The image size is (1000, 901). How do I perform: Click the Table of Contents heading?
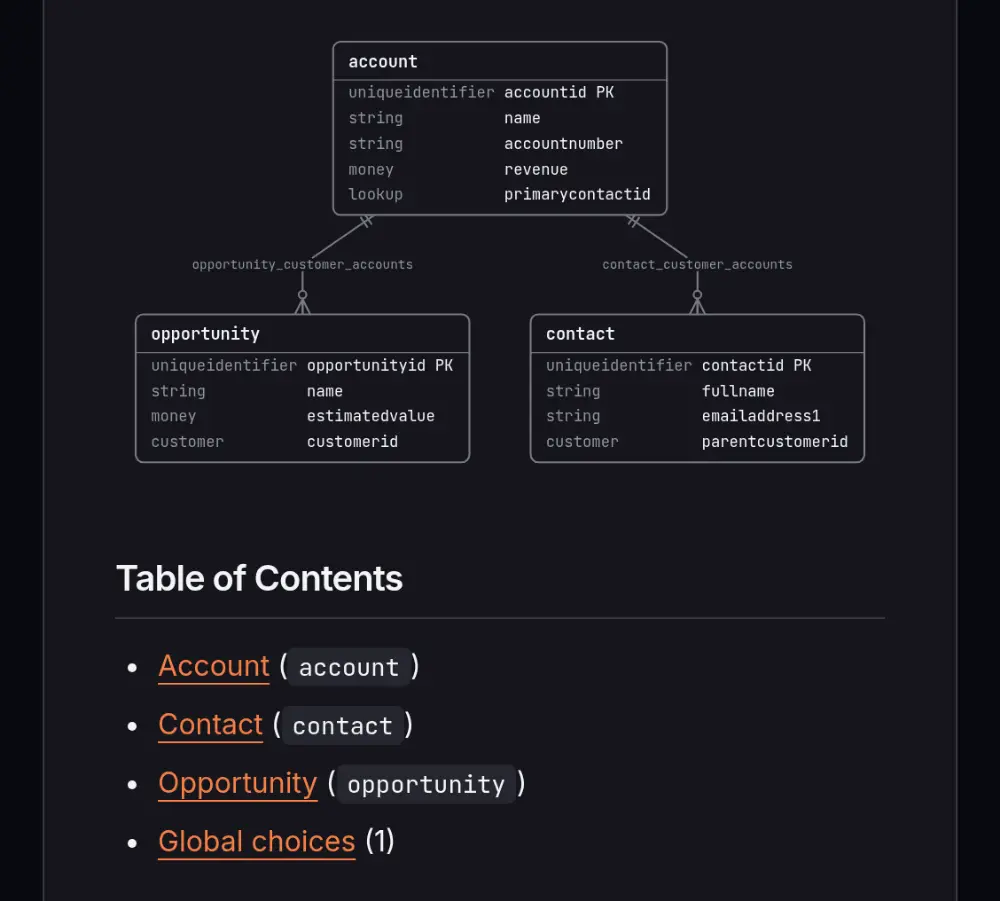(259, 579)
